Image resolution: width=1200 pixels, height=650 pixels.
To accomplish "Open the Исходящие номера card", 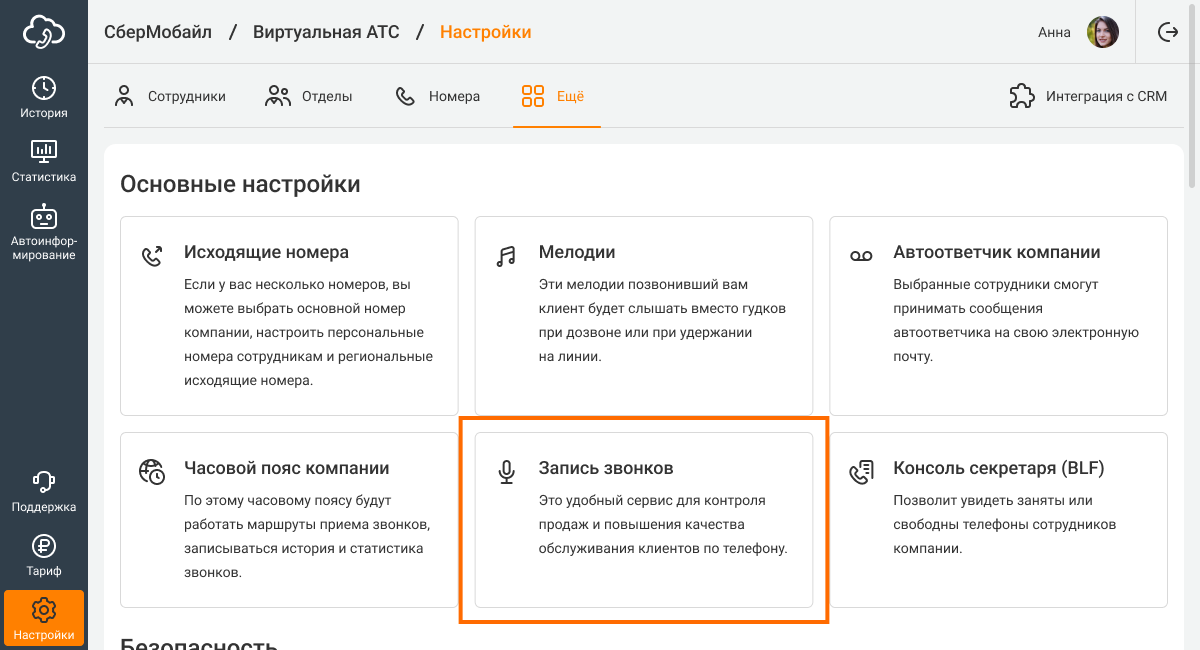I will click(x=289, y=315).
